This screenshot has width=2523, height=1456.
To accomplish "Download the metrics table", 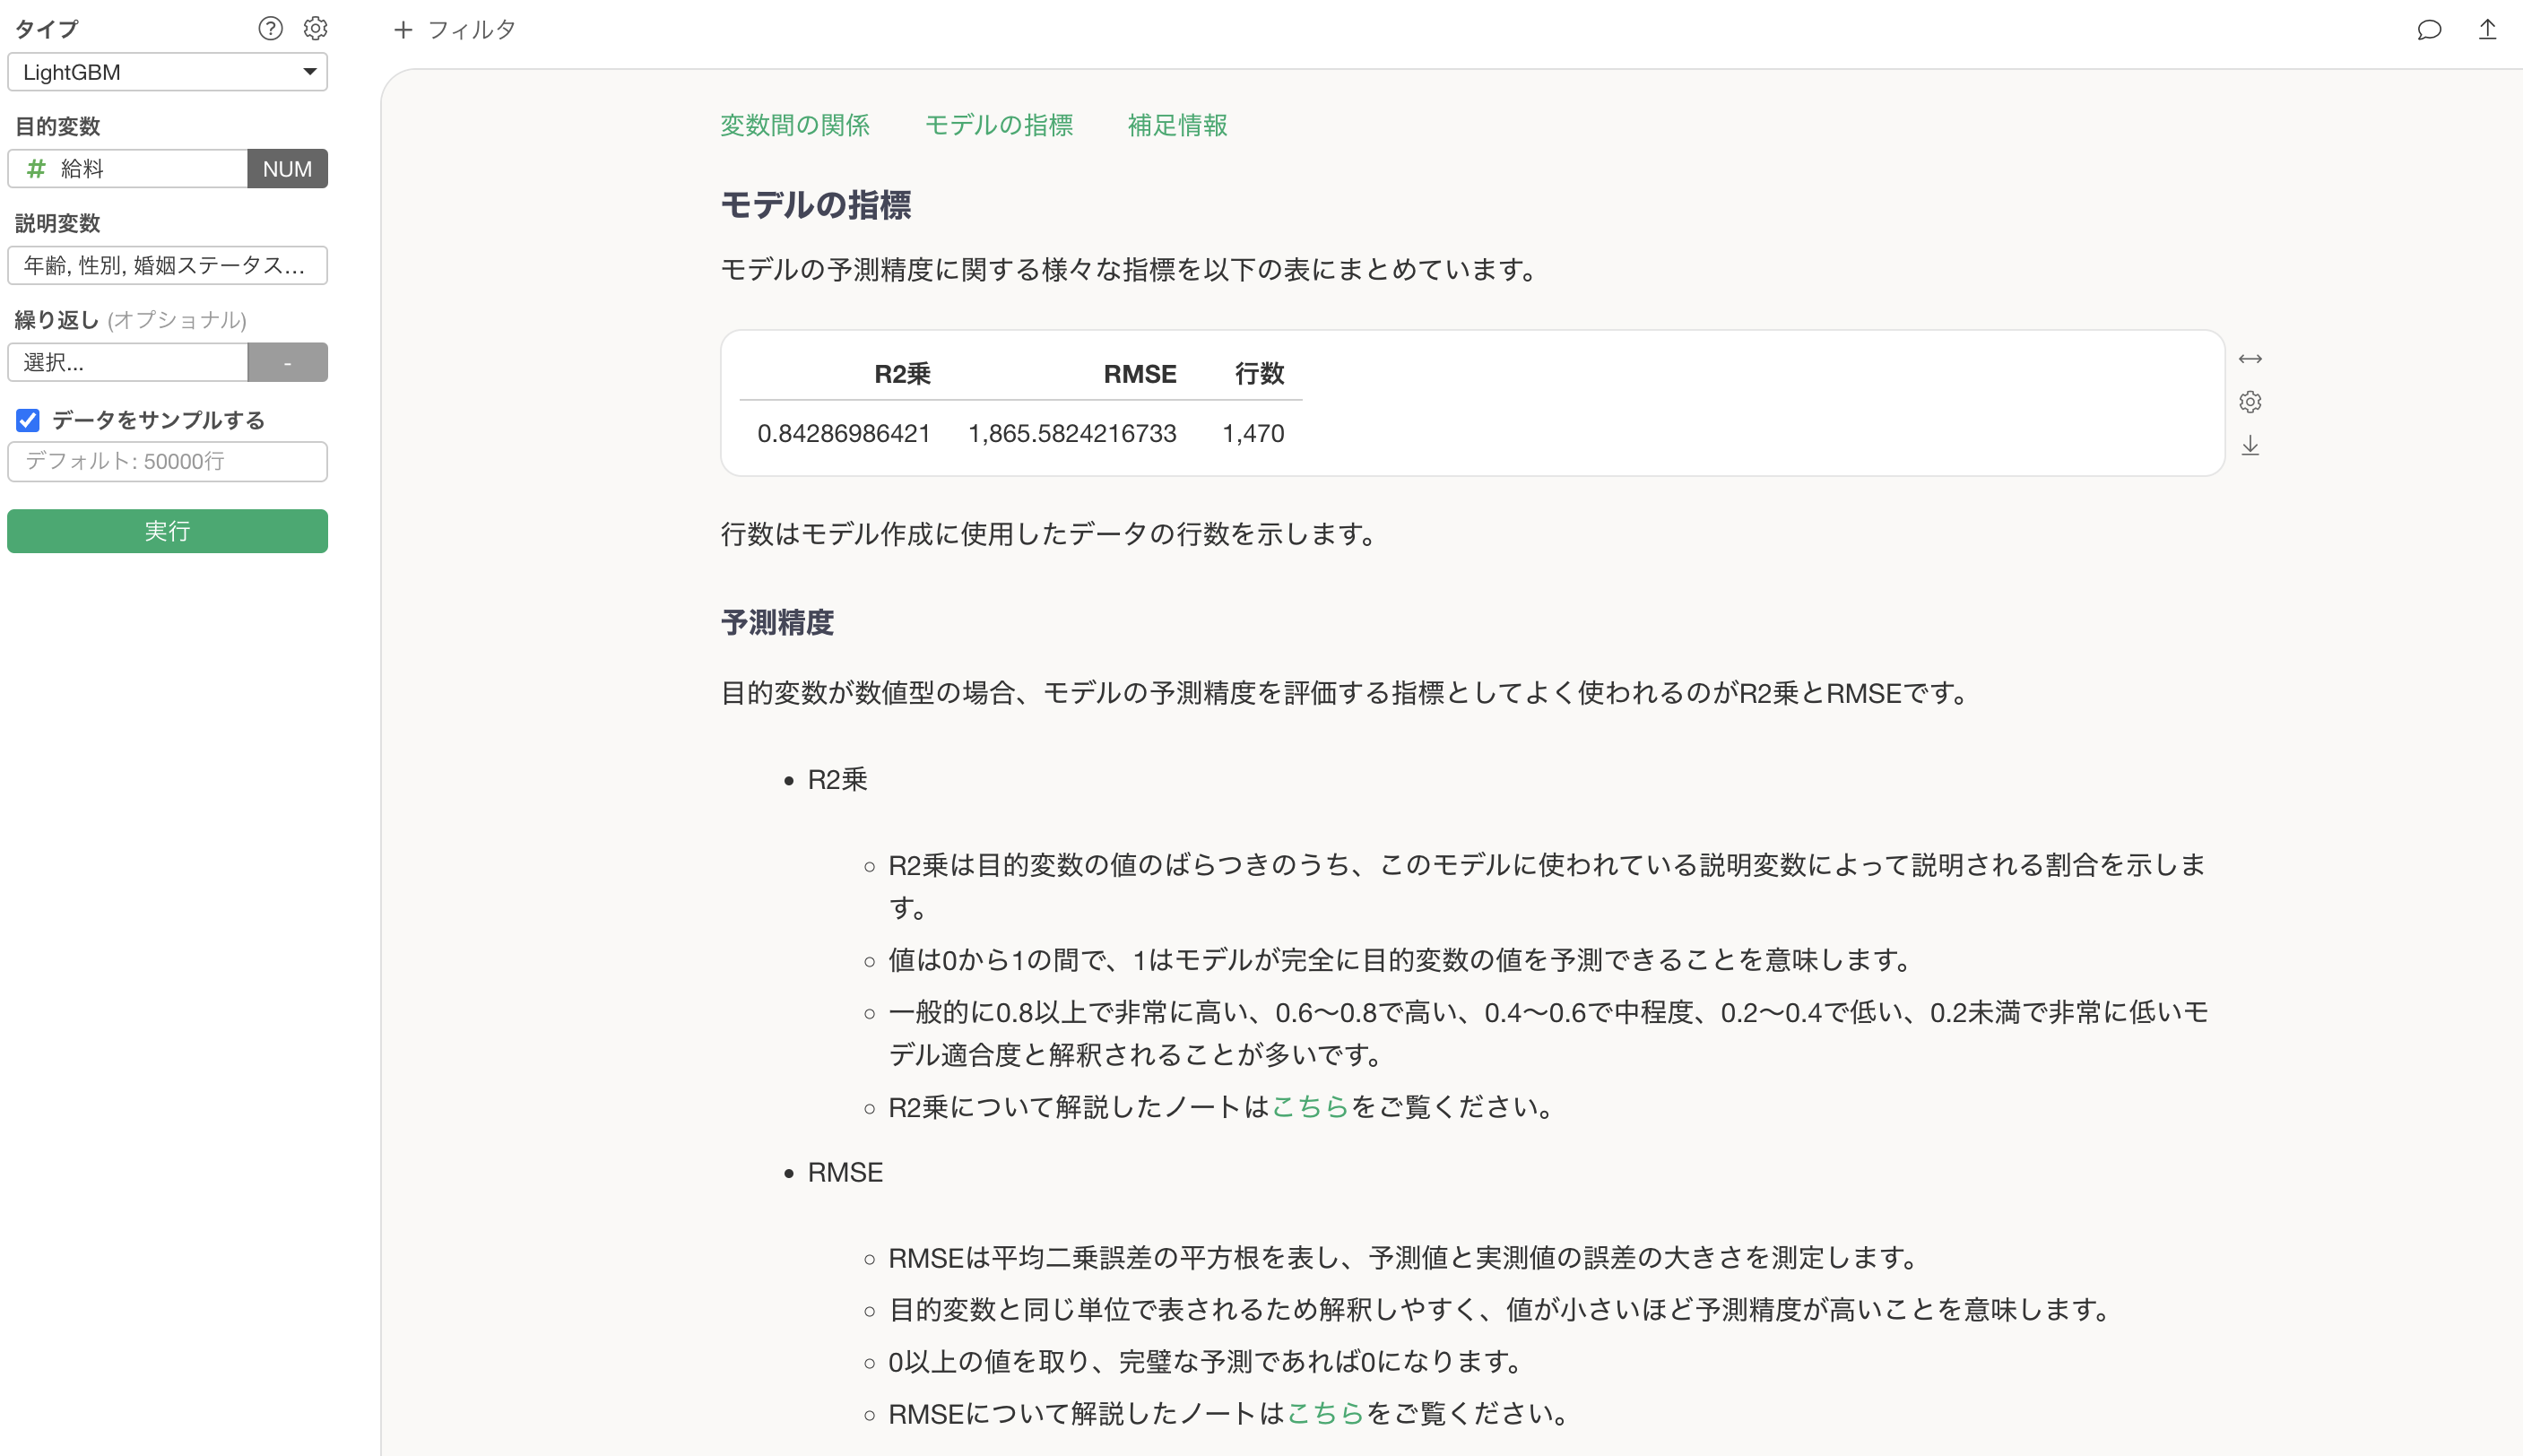I will (x=2250, y=446).
